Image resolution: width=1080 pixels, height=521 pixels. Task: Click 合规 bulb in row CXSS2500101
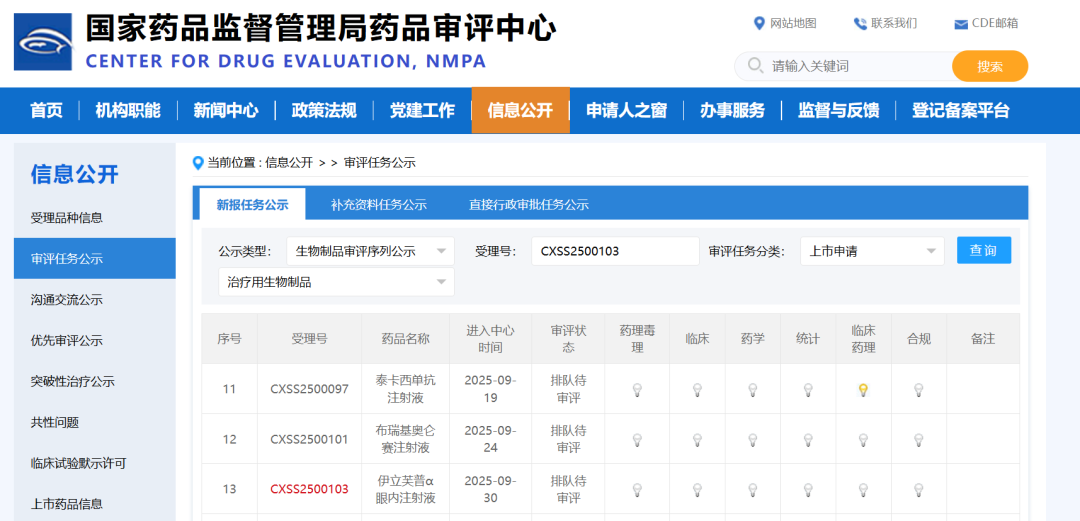(x=918, y=440)
